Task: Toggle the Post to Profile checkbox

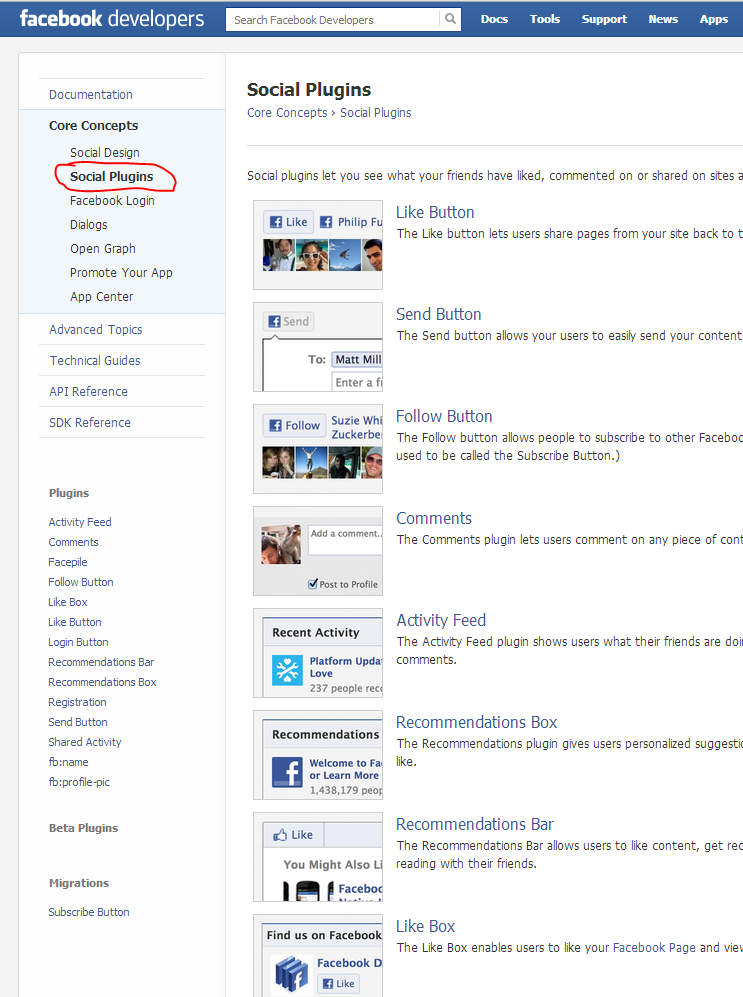Action: click(313, 584)
